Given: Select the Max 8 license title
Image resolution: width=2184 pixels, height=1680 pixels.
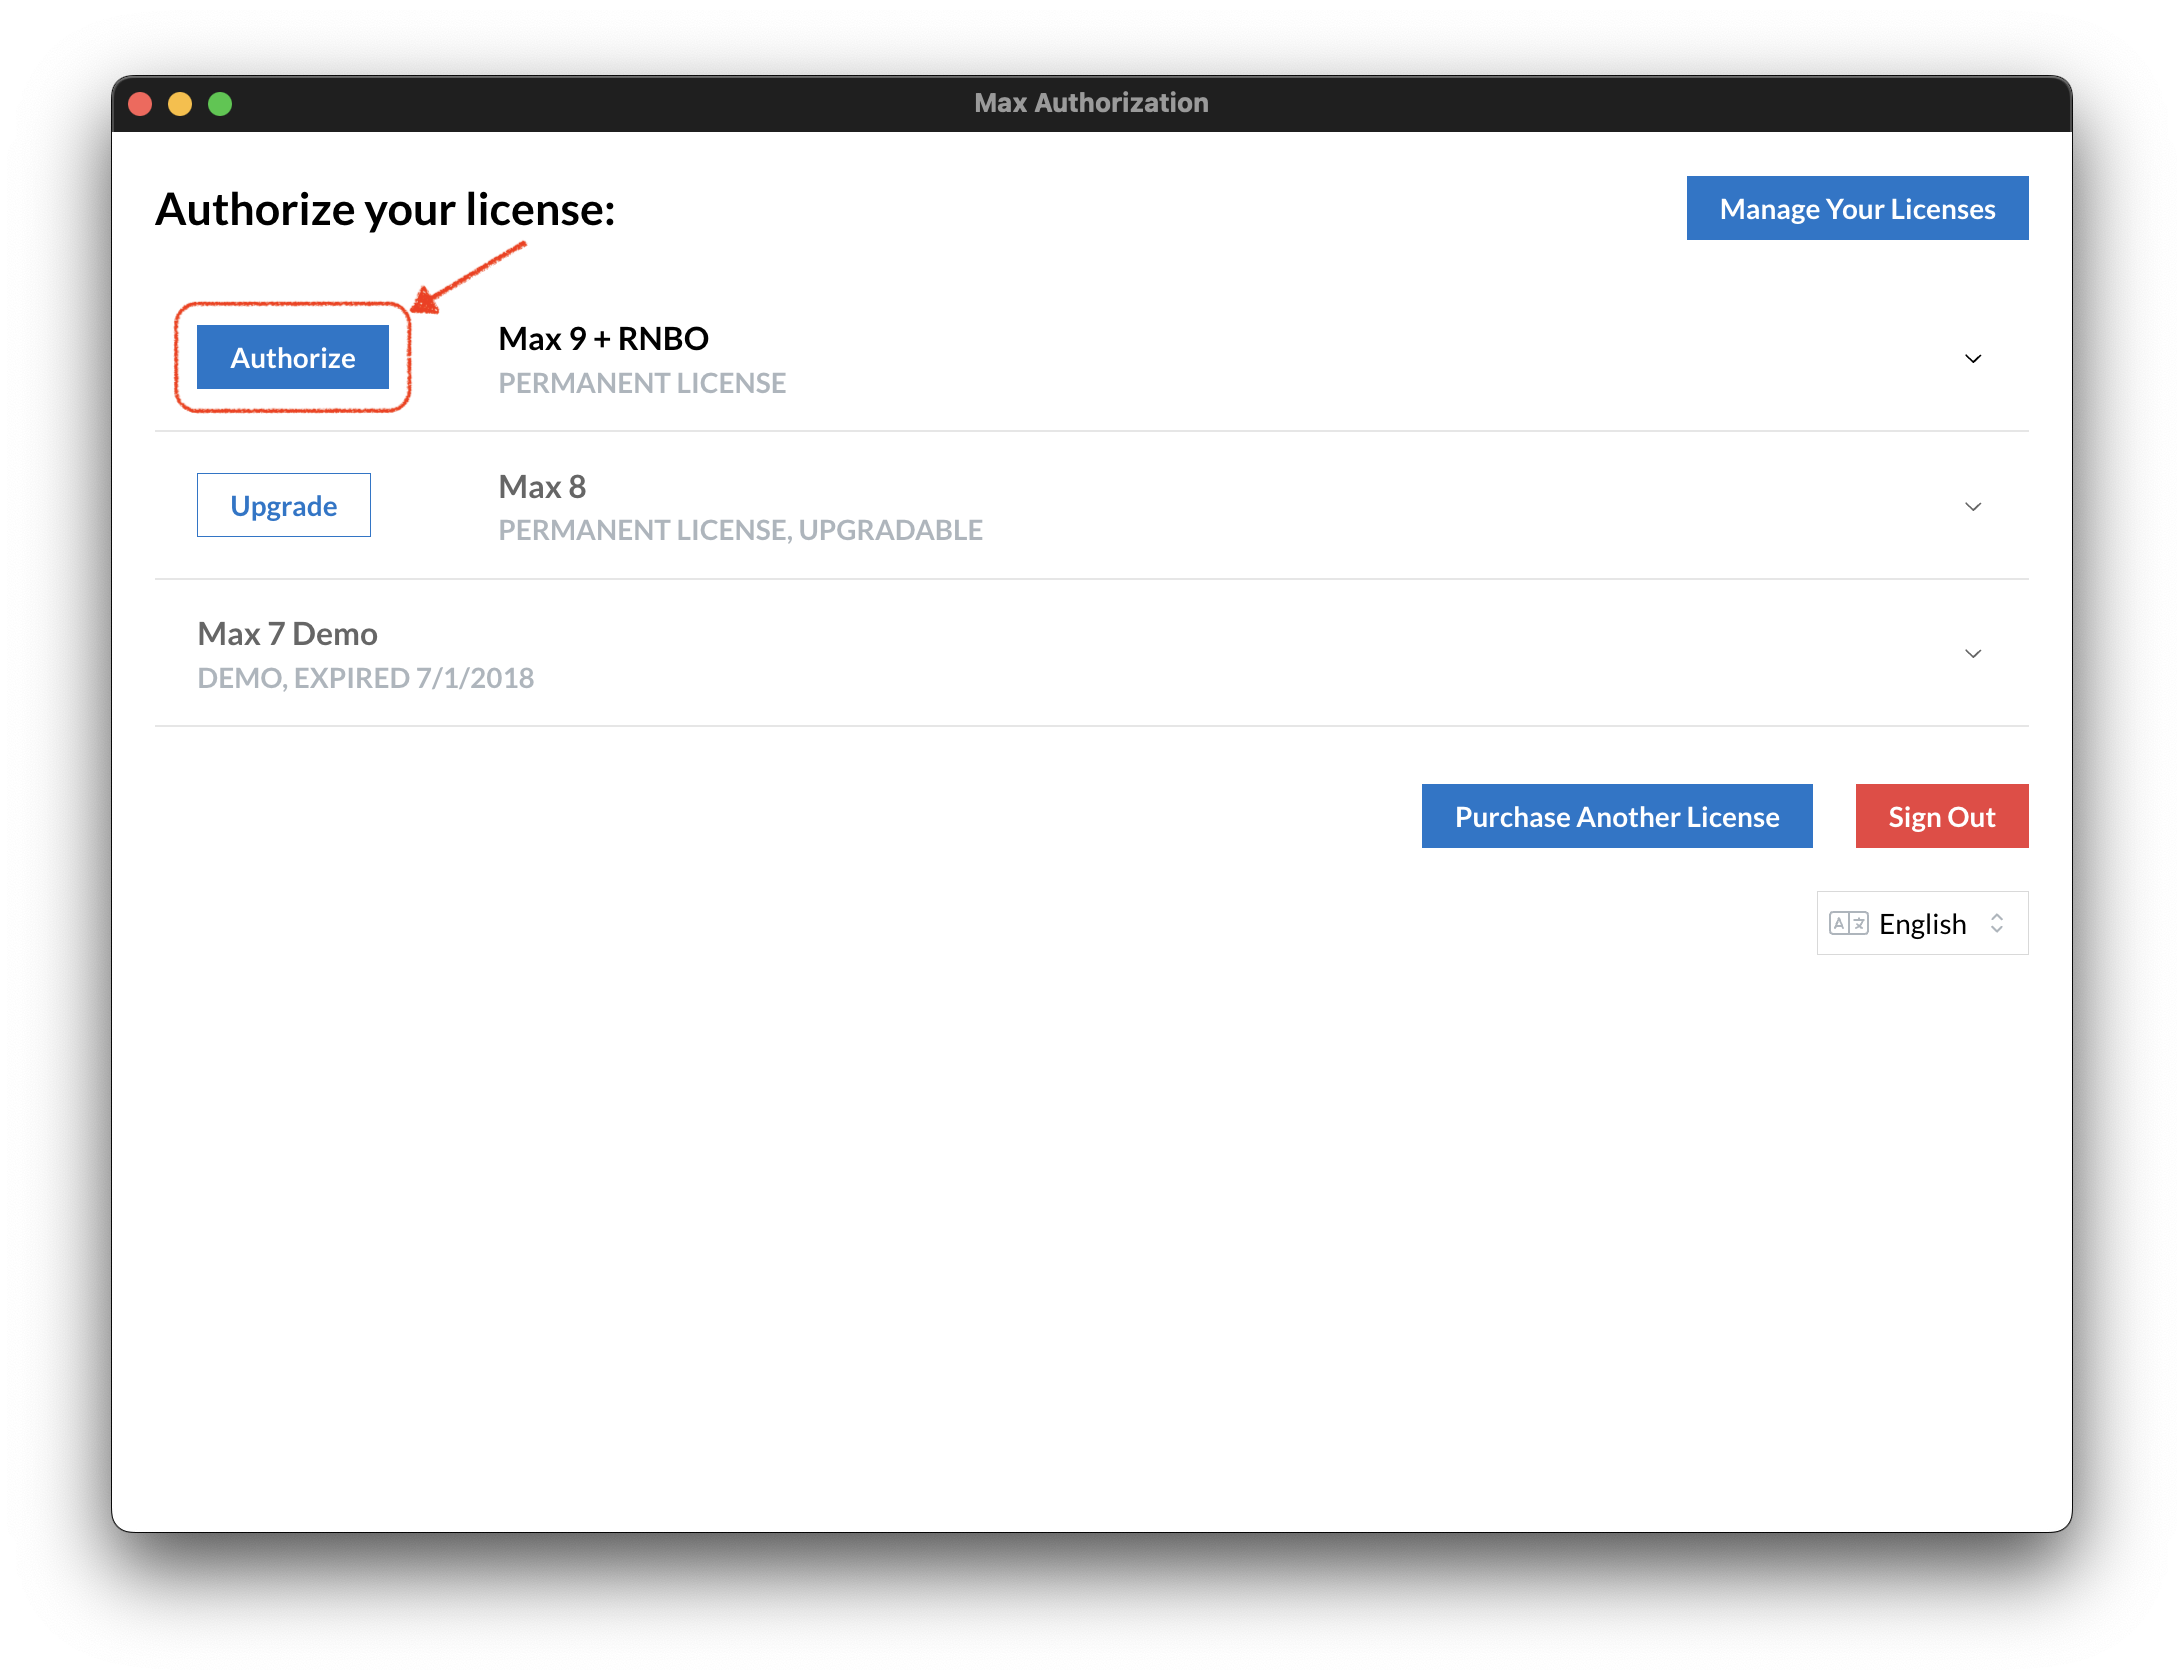Looking at the screenshot, I should coord(542,486).
